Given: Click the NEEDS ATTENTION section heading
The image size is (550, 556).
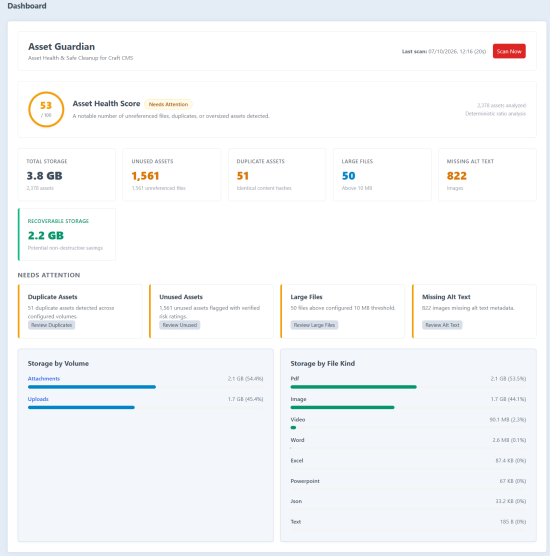Looking at the screenshot, I should coord(49,275).
